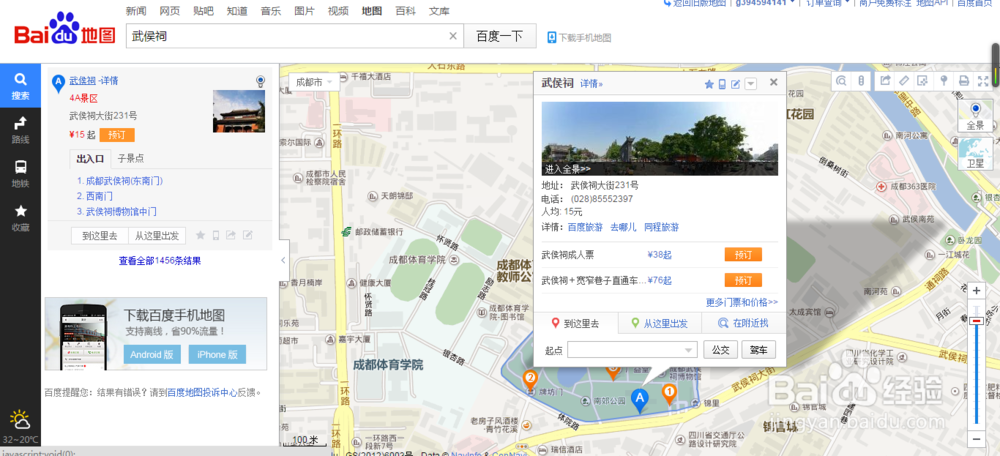Click the place marker pin tool

click(x=943, y=80)
